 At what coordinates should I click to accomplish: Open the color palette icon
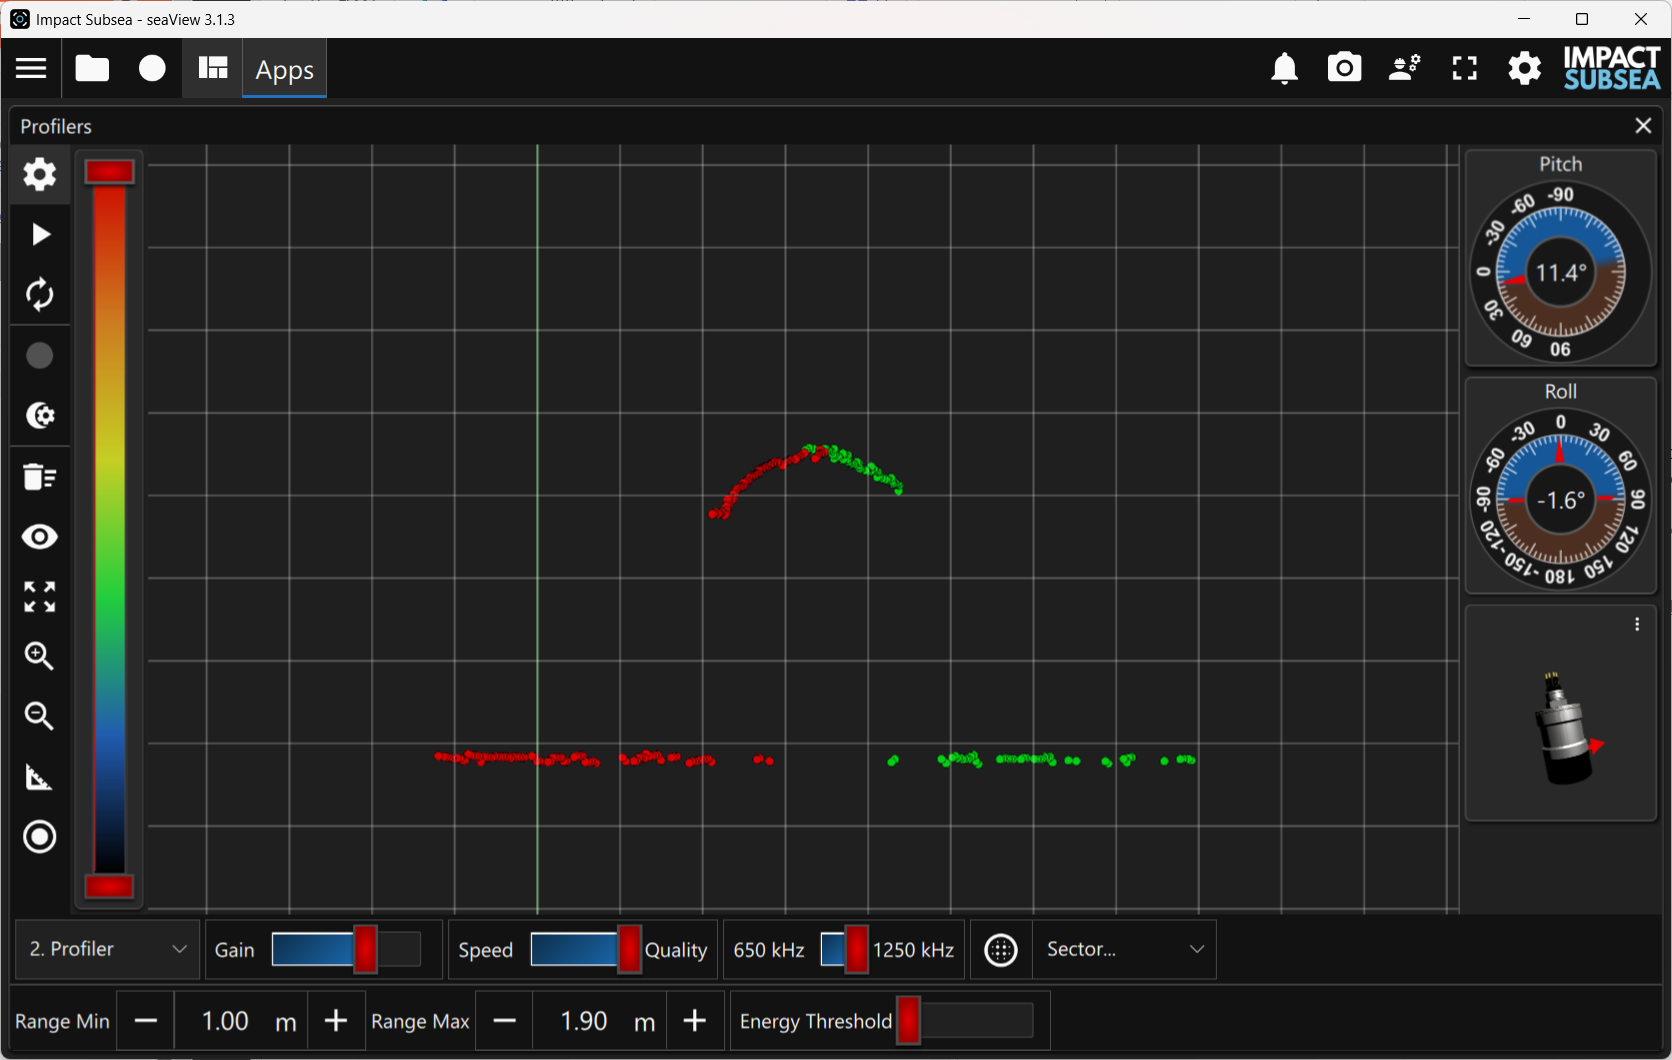(x=40, y=415)
